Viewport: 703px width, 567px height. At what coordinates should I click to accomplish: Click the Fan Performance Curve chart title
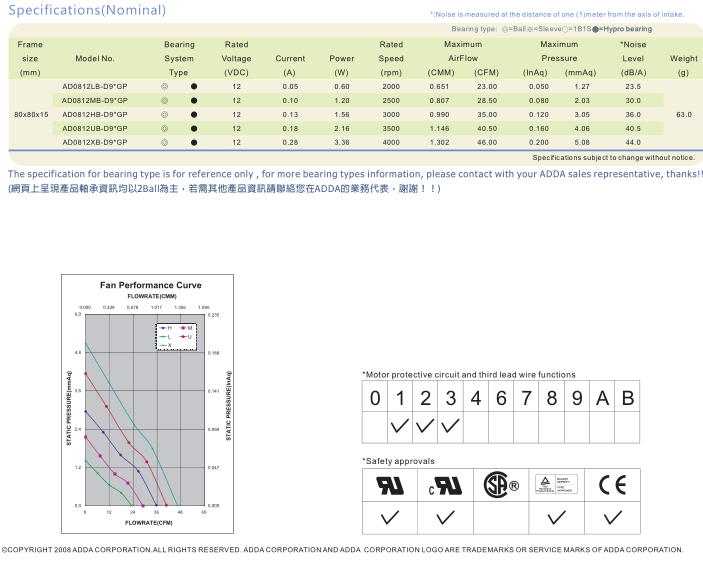(151, 285)
